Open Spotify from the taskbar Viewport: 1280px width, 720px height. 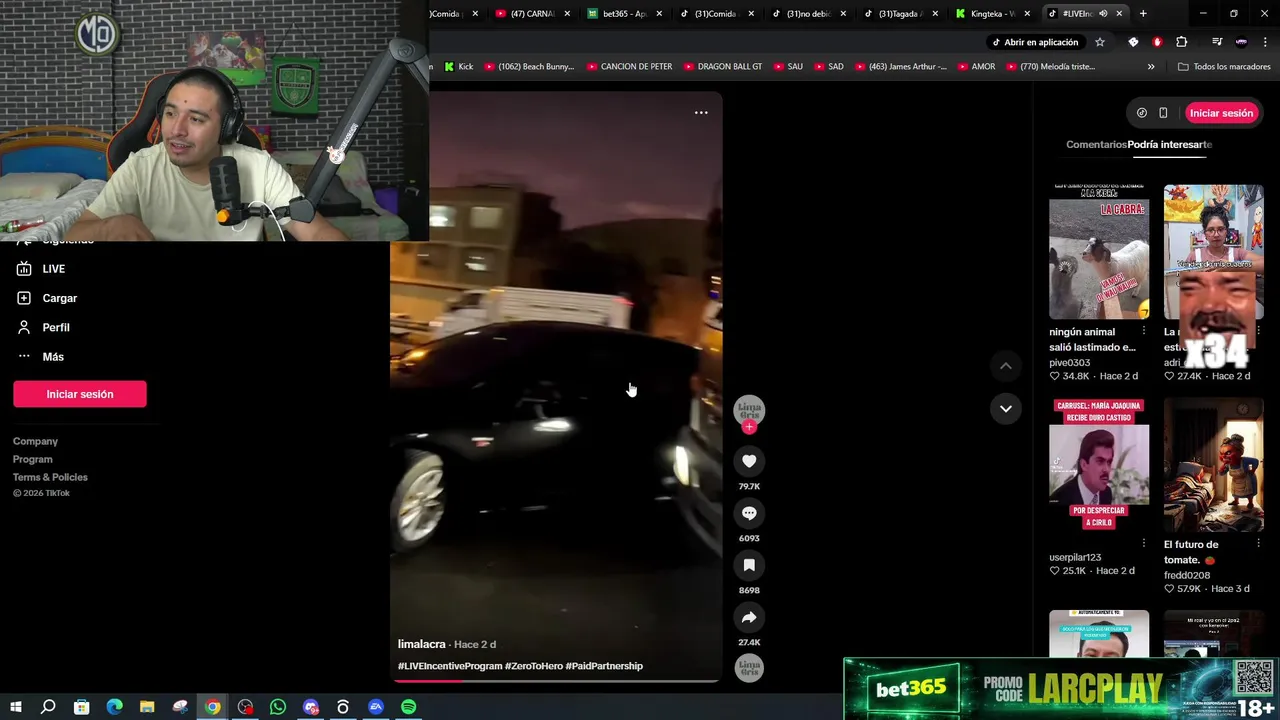(408, 707)
